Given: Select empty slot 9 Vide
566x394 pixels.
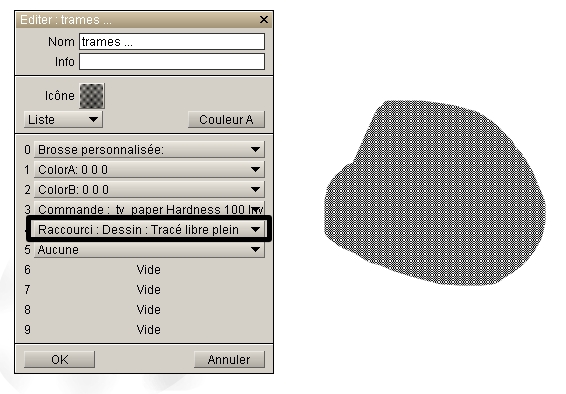Looking at the screenshot, I should 148,329.
